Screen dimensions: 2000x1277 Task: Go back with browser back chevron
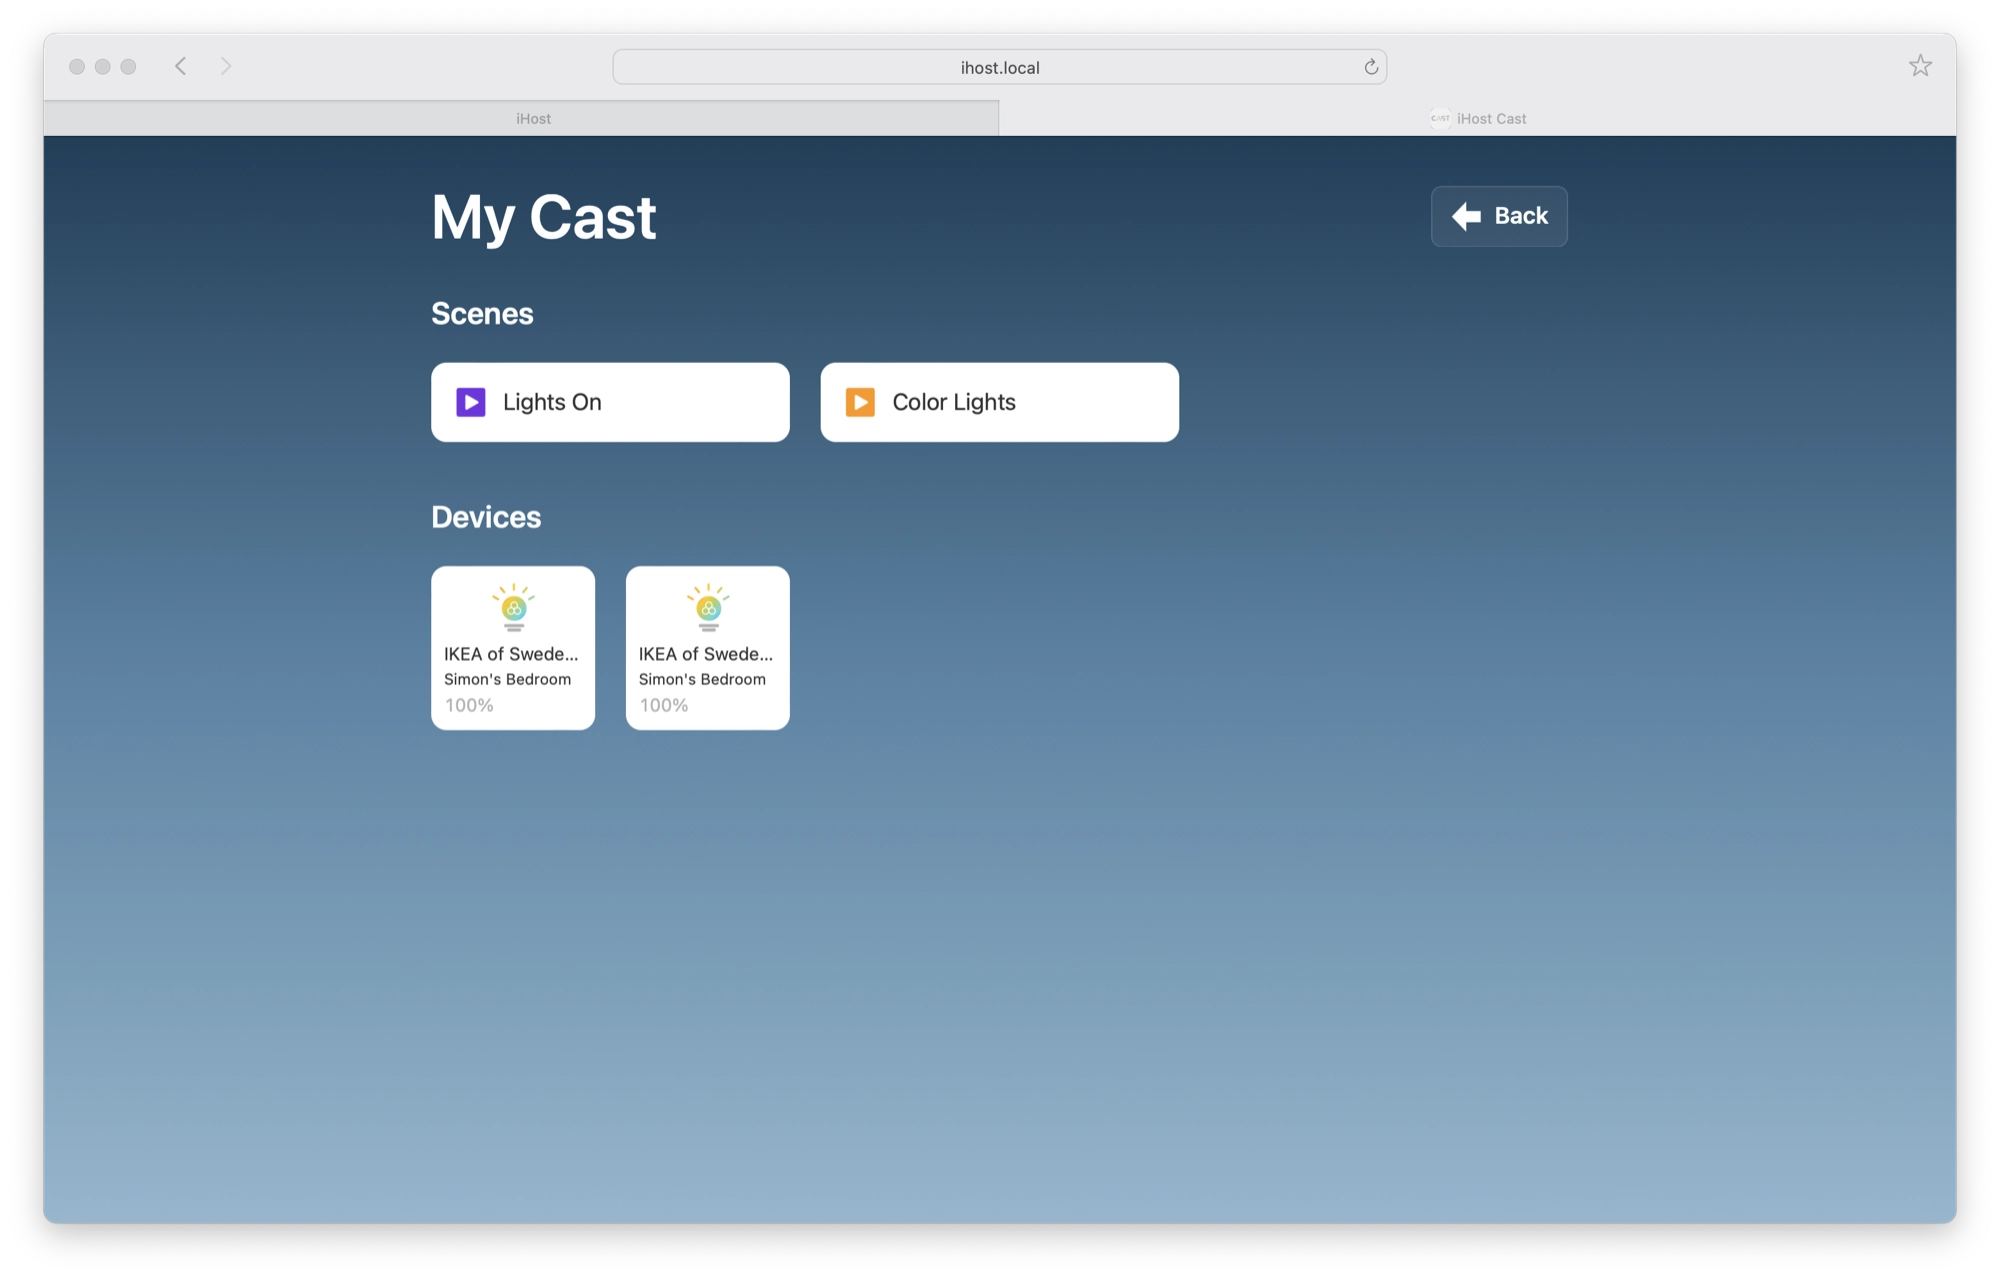pyautogui.click(x=181, y=66)
